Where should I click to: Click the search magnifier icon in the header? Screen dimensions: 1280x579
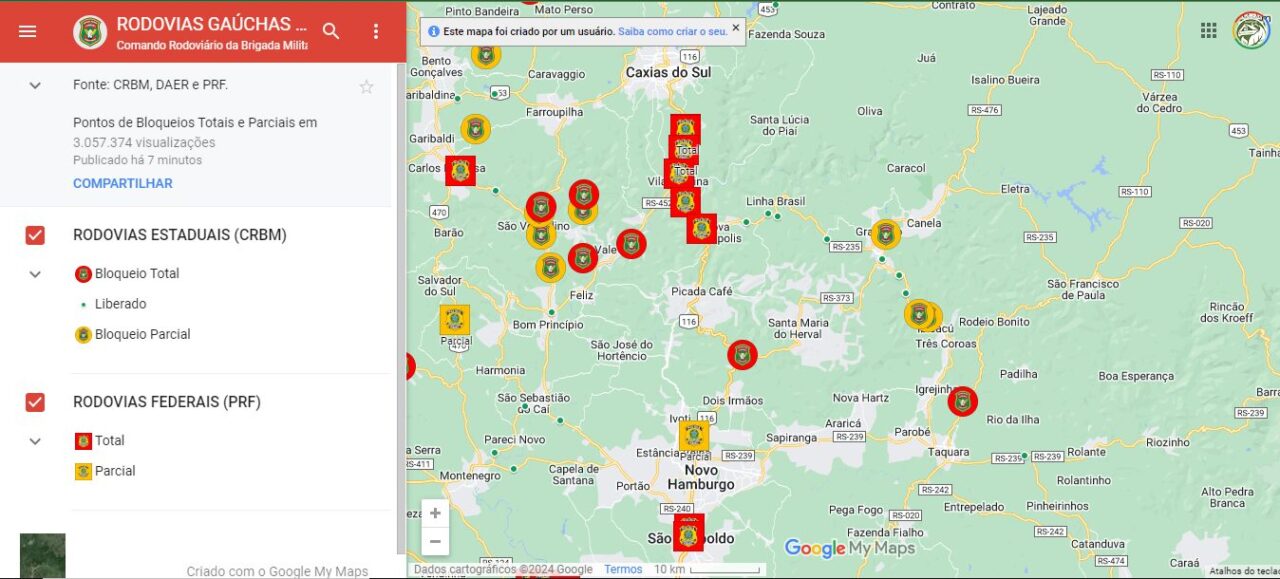pyautogui.click(x=331, y=31)
